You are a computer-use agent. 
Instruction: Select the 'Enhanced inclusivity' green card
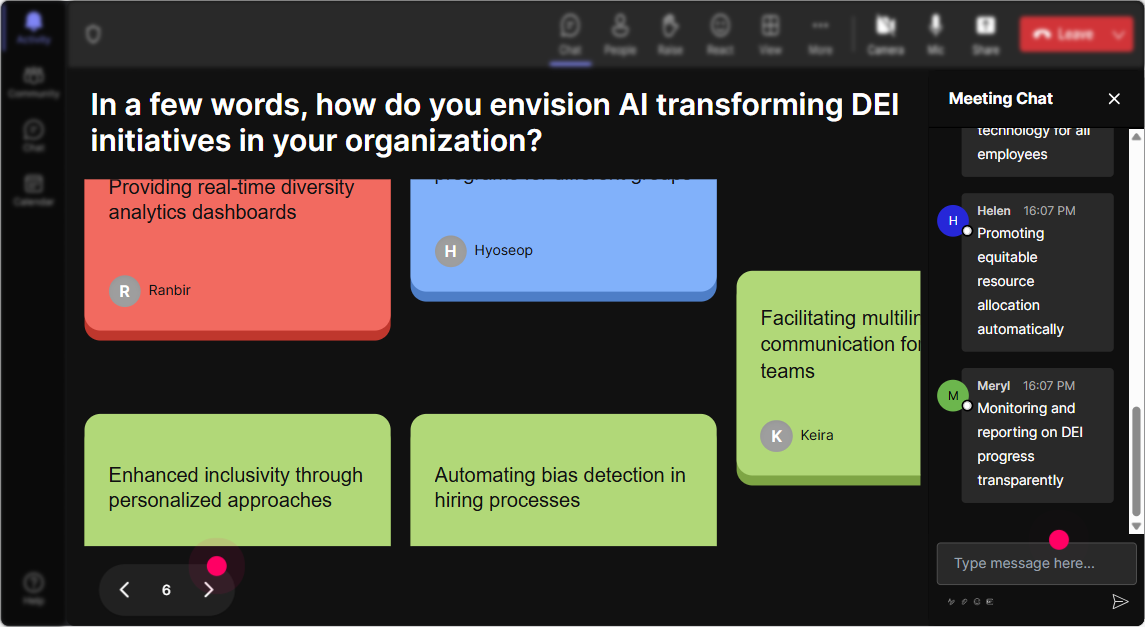coord(237,480)
